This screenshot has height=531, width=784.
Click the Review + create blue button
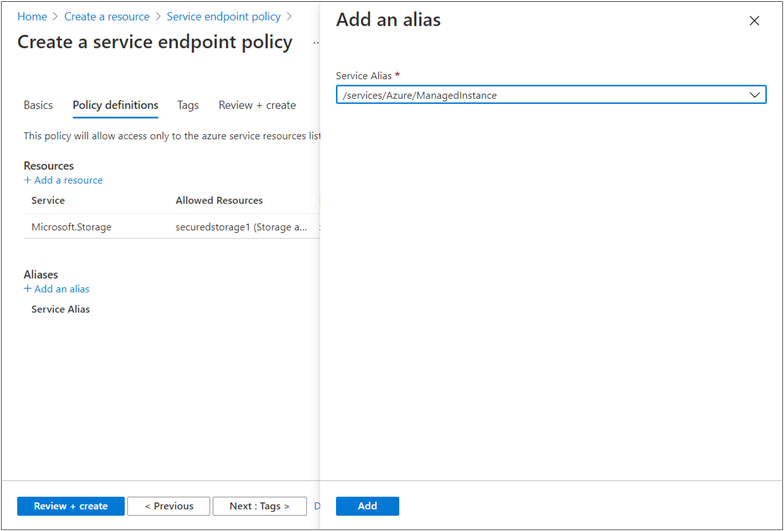coord(70,506)
